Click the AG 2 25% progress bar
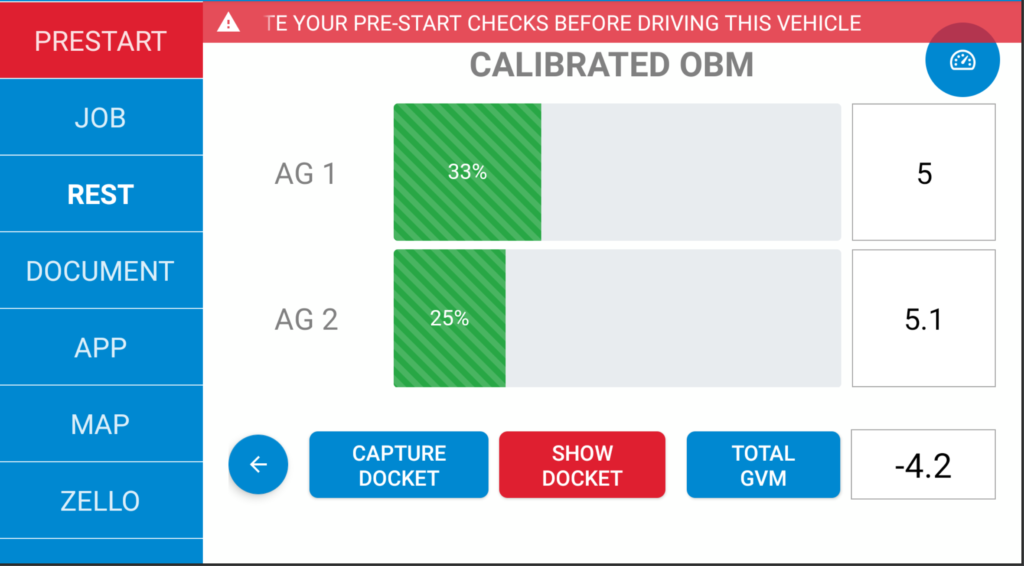This screenshot has width=1024, height=566. (x=617, y=319)
